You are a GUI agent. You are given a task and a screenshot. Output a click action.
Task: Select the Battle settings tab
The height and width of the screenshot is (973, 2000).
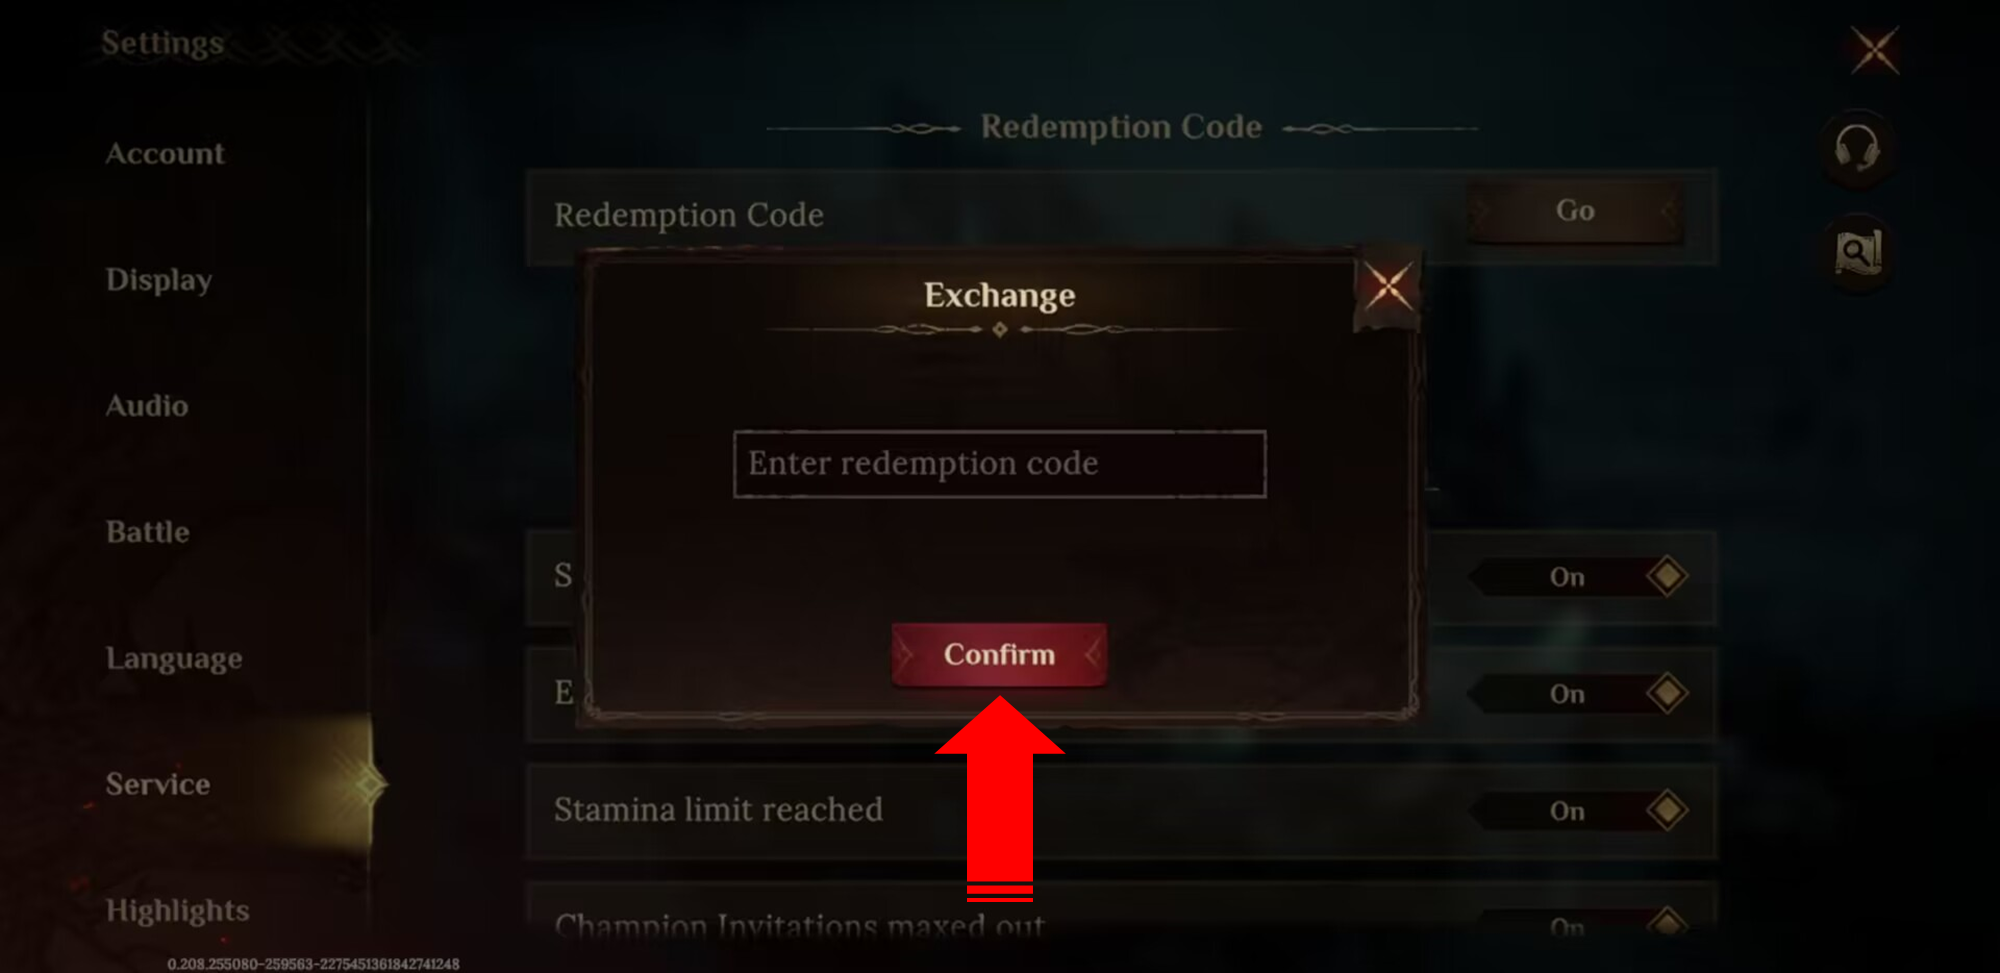(x=148, y=532)
